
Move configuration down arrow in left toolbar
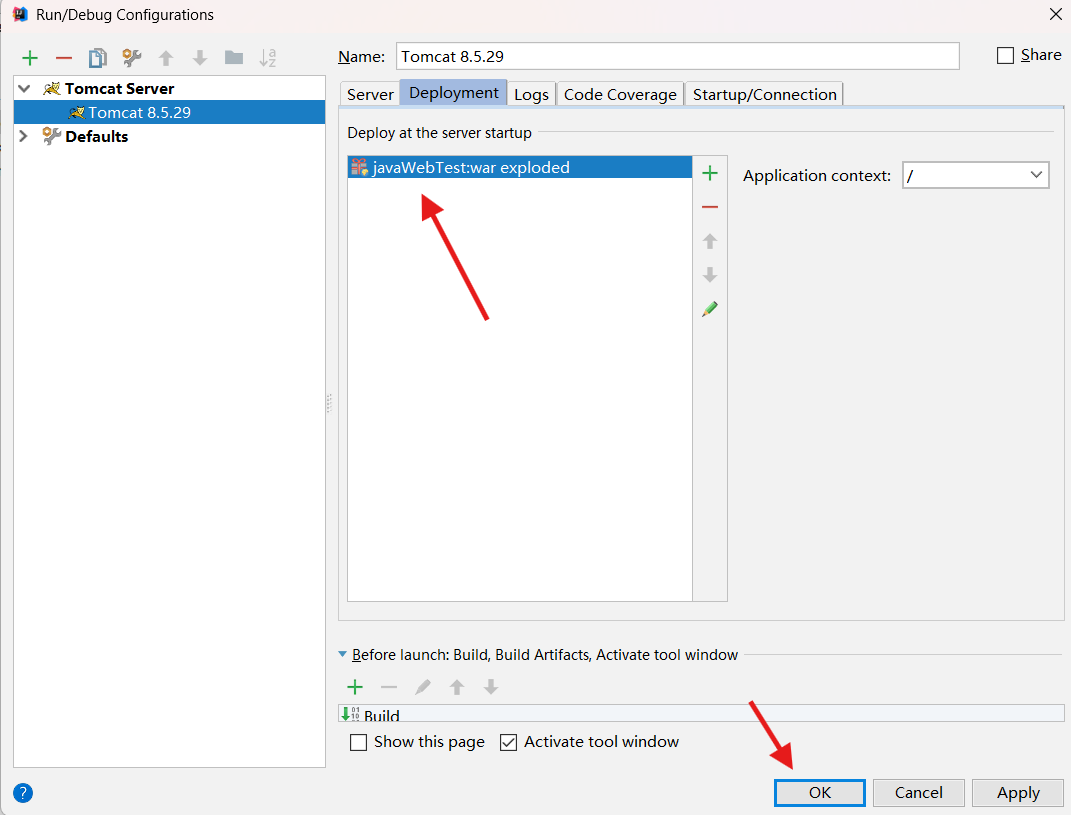[199, 58]
